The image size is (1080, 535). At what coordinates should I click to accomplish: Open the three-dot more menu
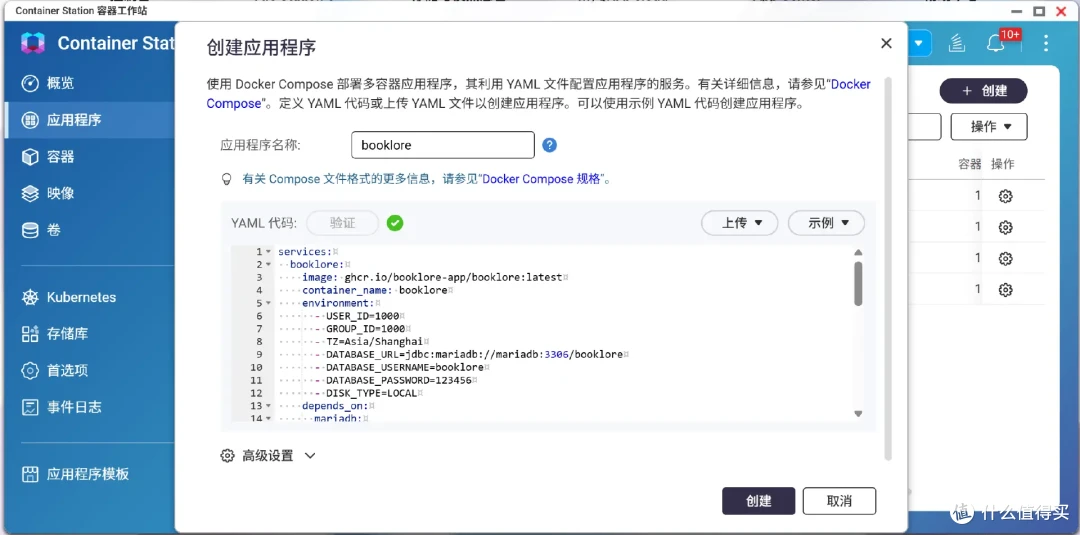1046,43
